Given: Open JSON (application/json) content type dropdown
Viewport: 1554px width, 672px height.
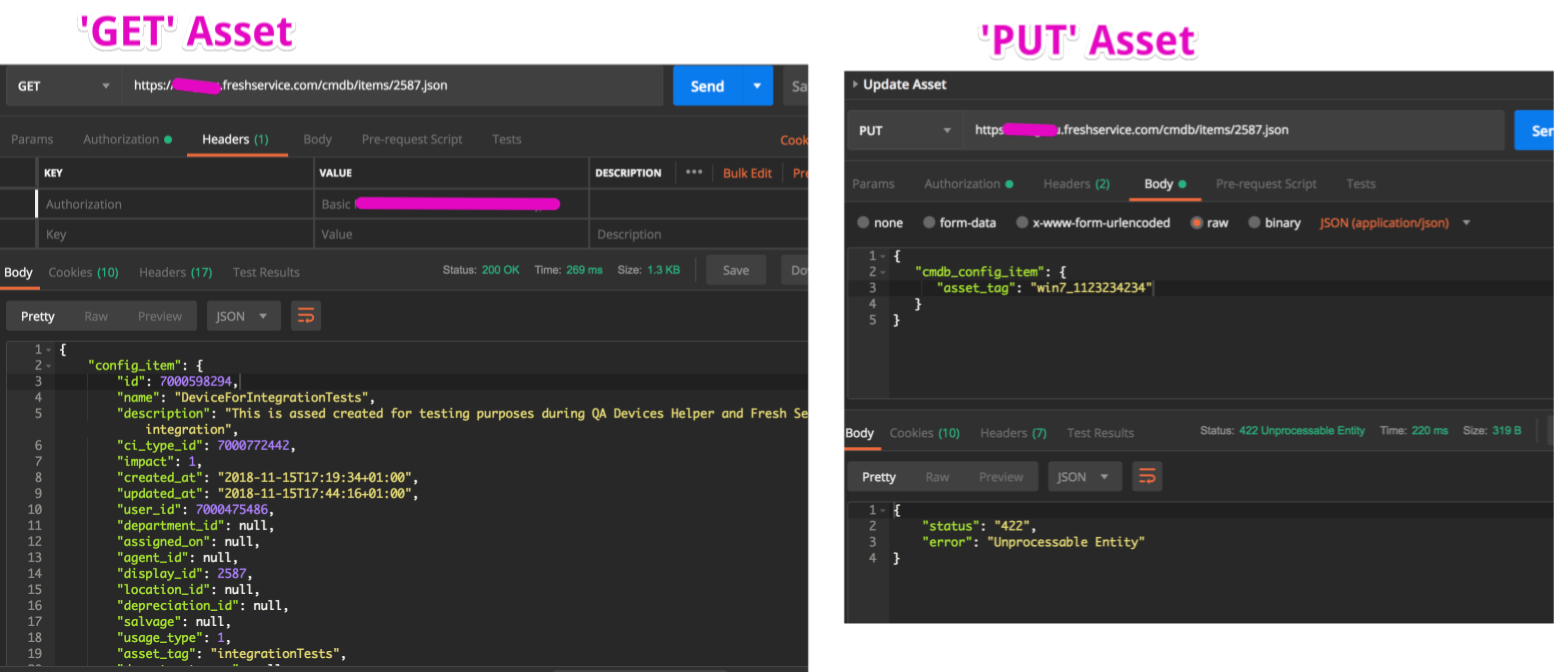Looking at the screenshot, I should 1395,223.
